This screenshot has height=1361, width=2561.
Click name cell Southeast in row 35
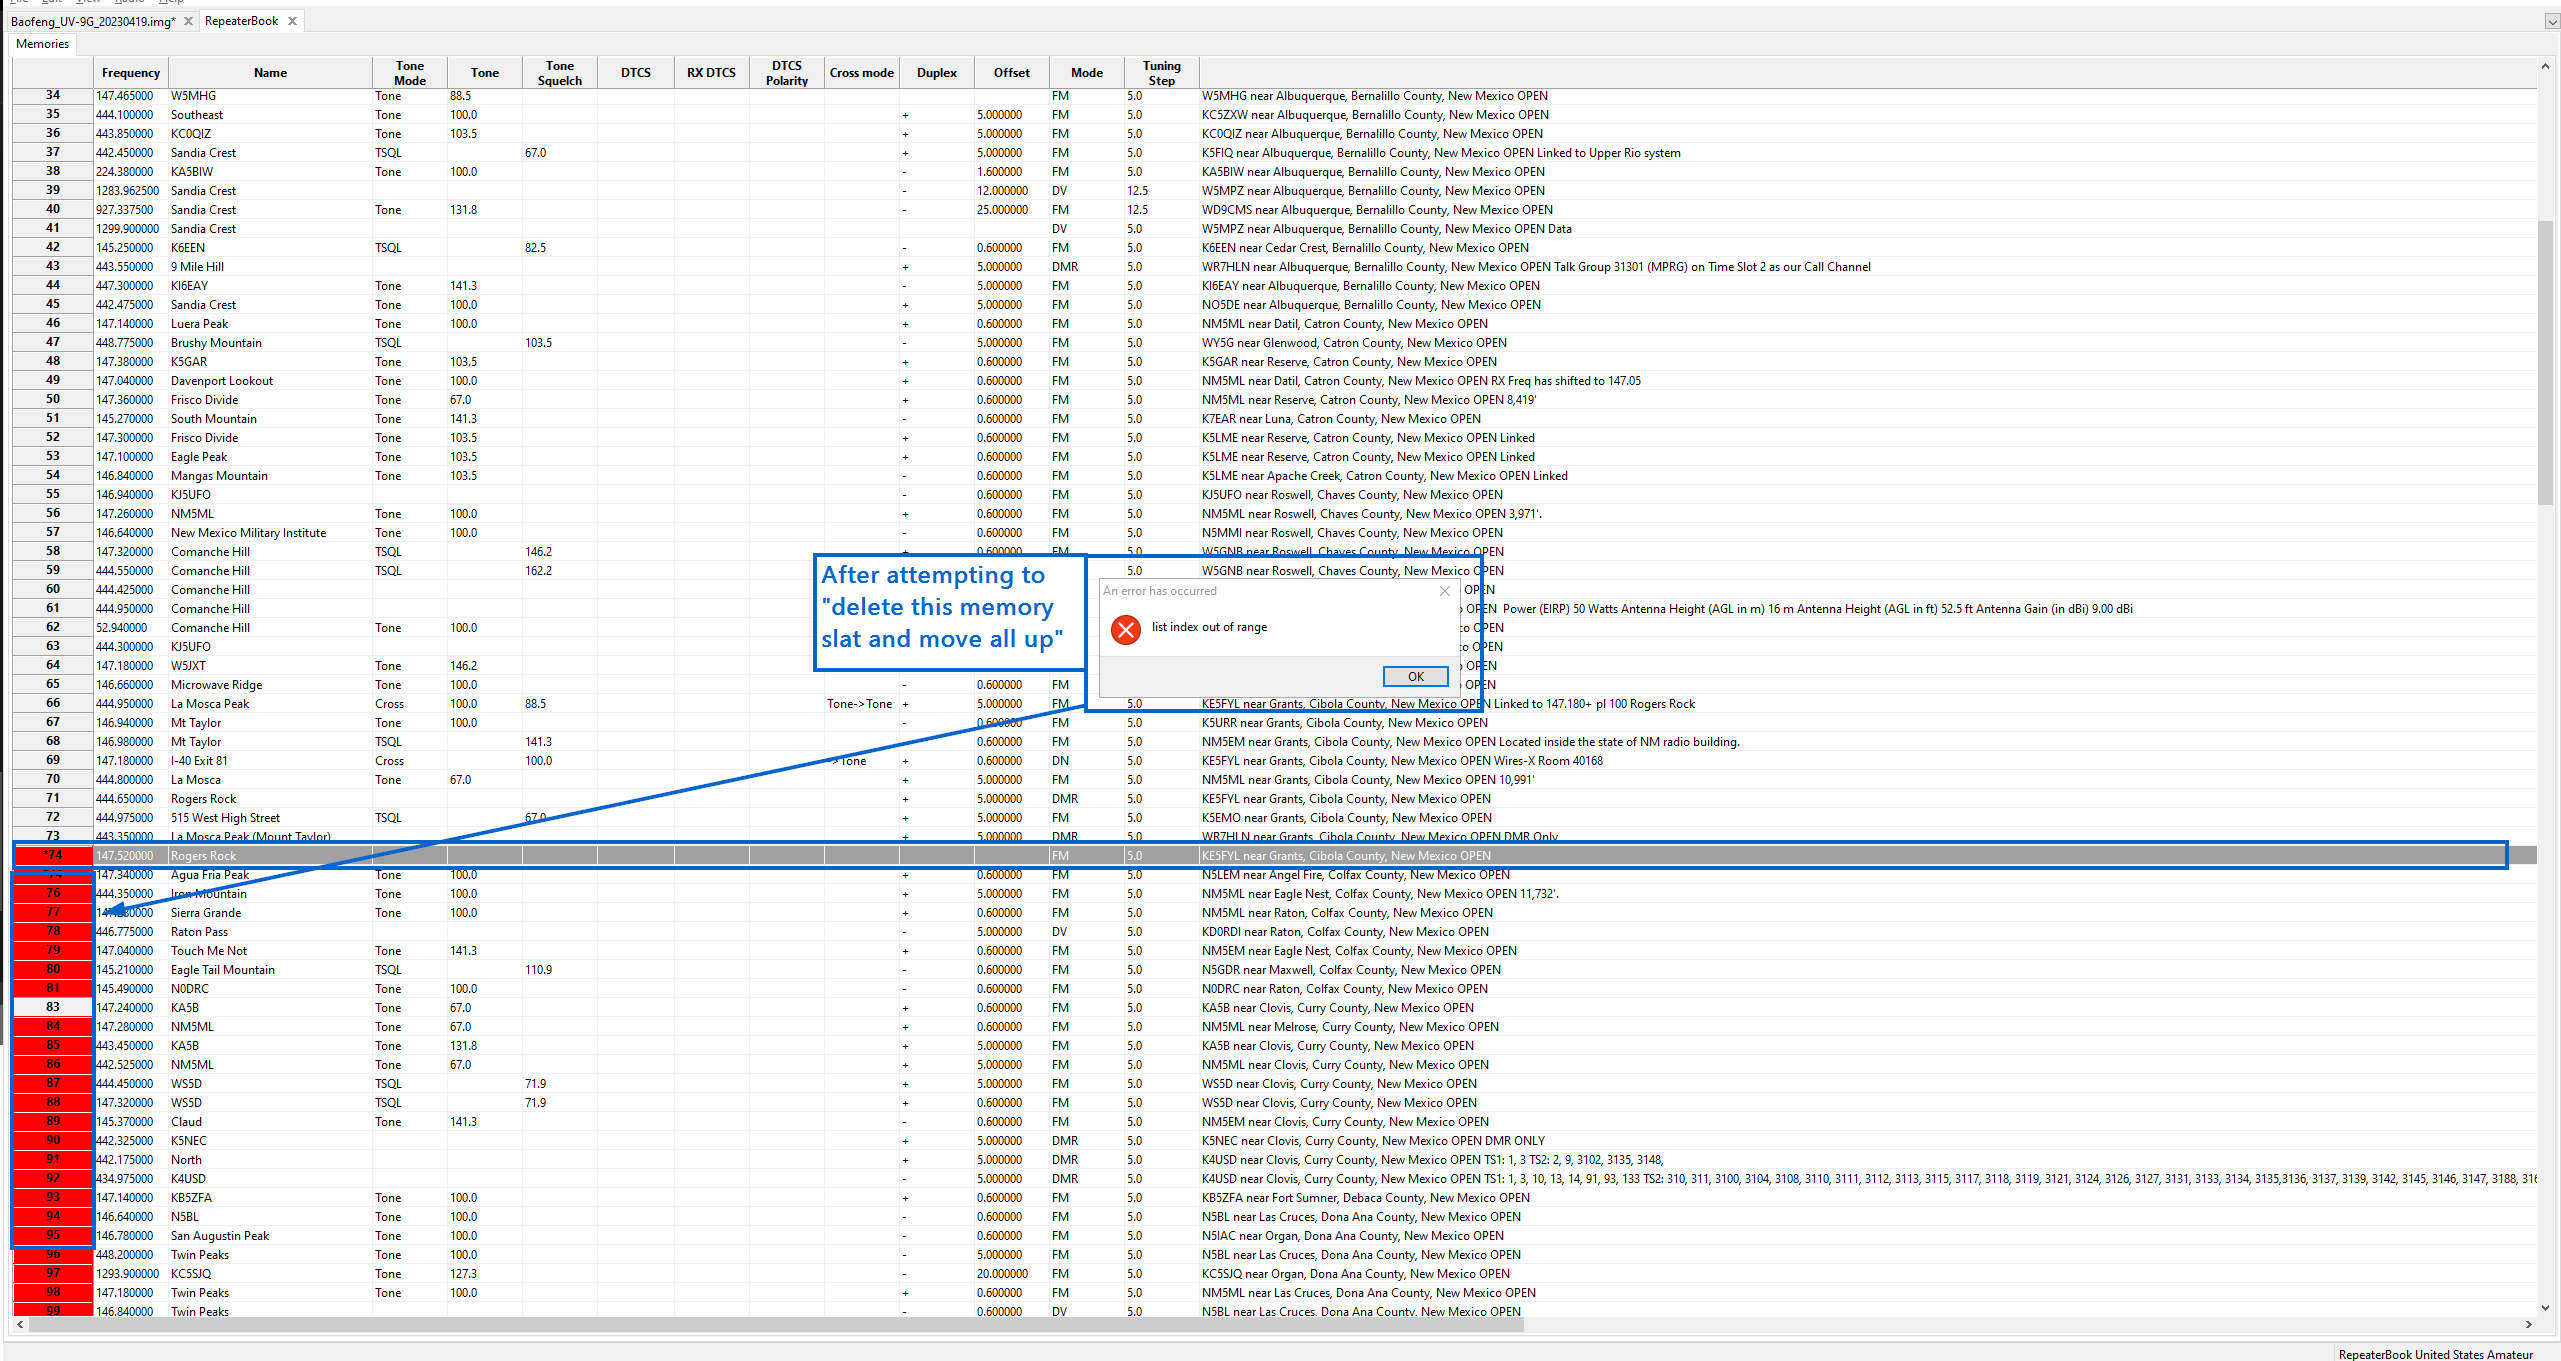pos(270,115)
